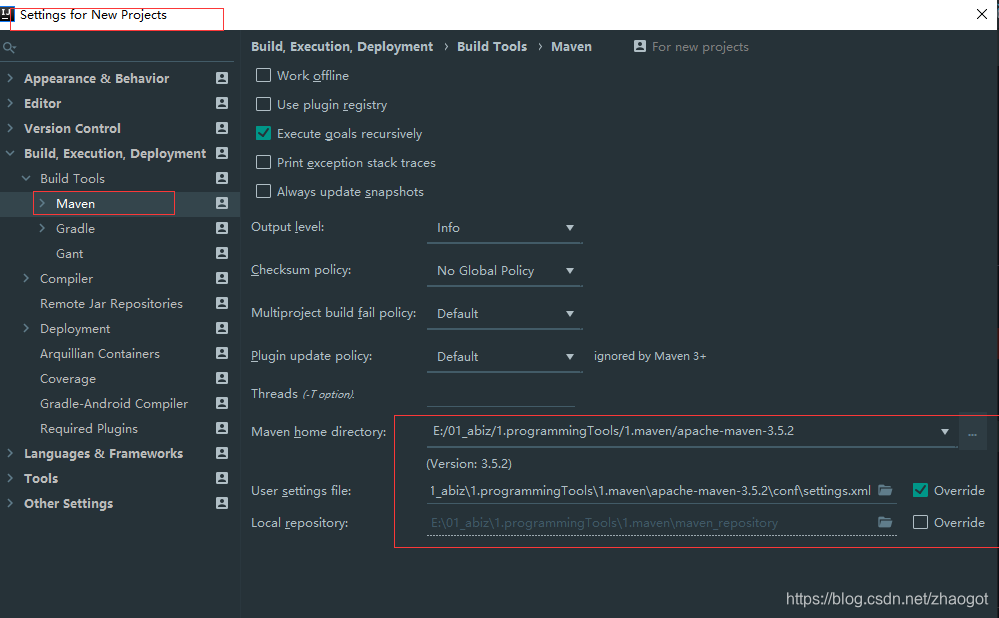The height and width of the screenshot is (618, 999).
Task: Expand the Editor section arrow
Action: 10,103
